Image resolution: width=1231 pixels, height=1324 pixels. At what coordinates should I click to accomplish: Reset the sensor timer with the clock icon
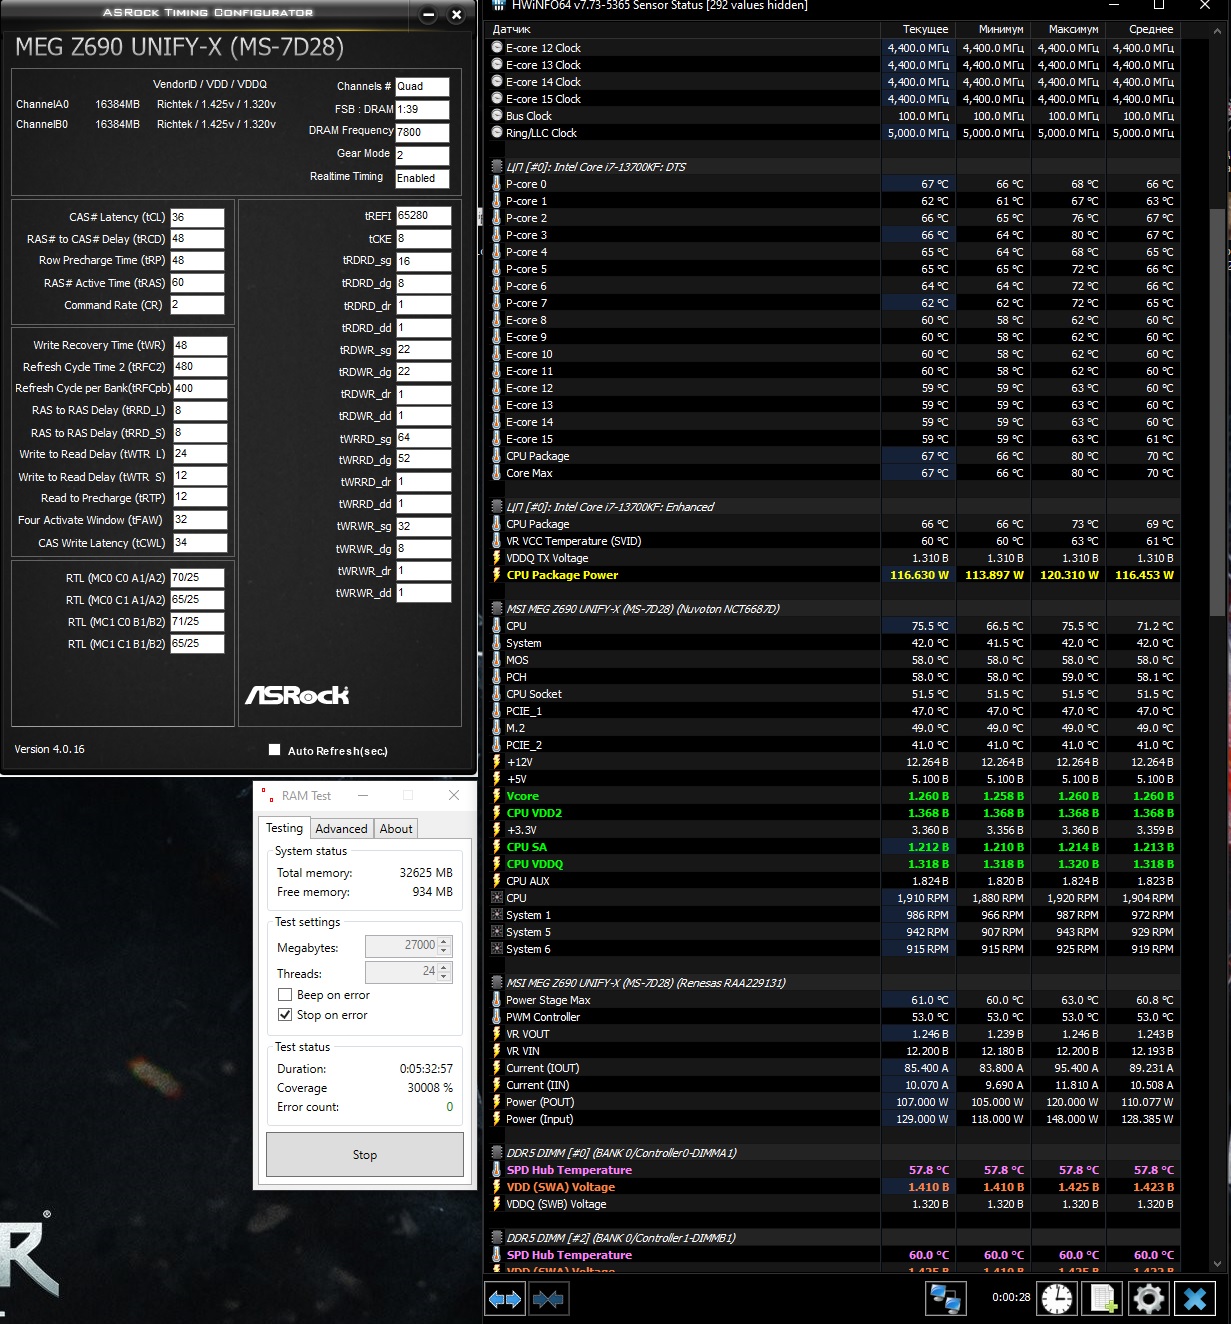[1057, 1299]
